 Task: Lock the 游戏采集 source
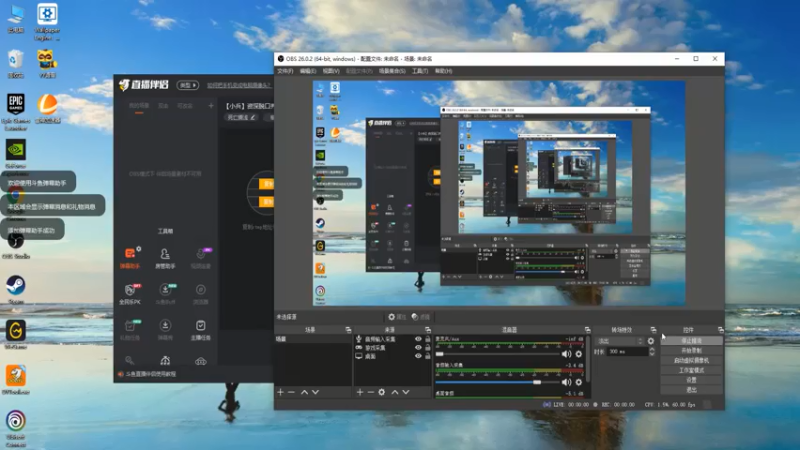pyautogui.click(x=428, y=347)
